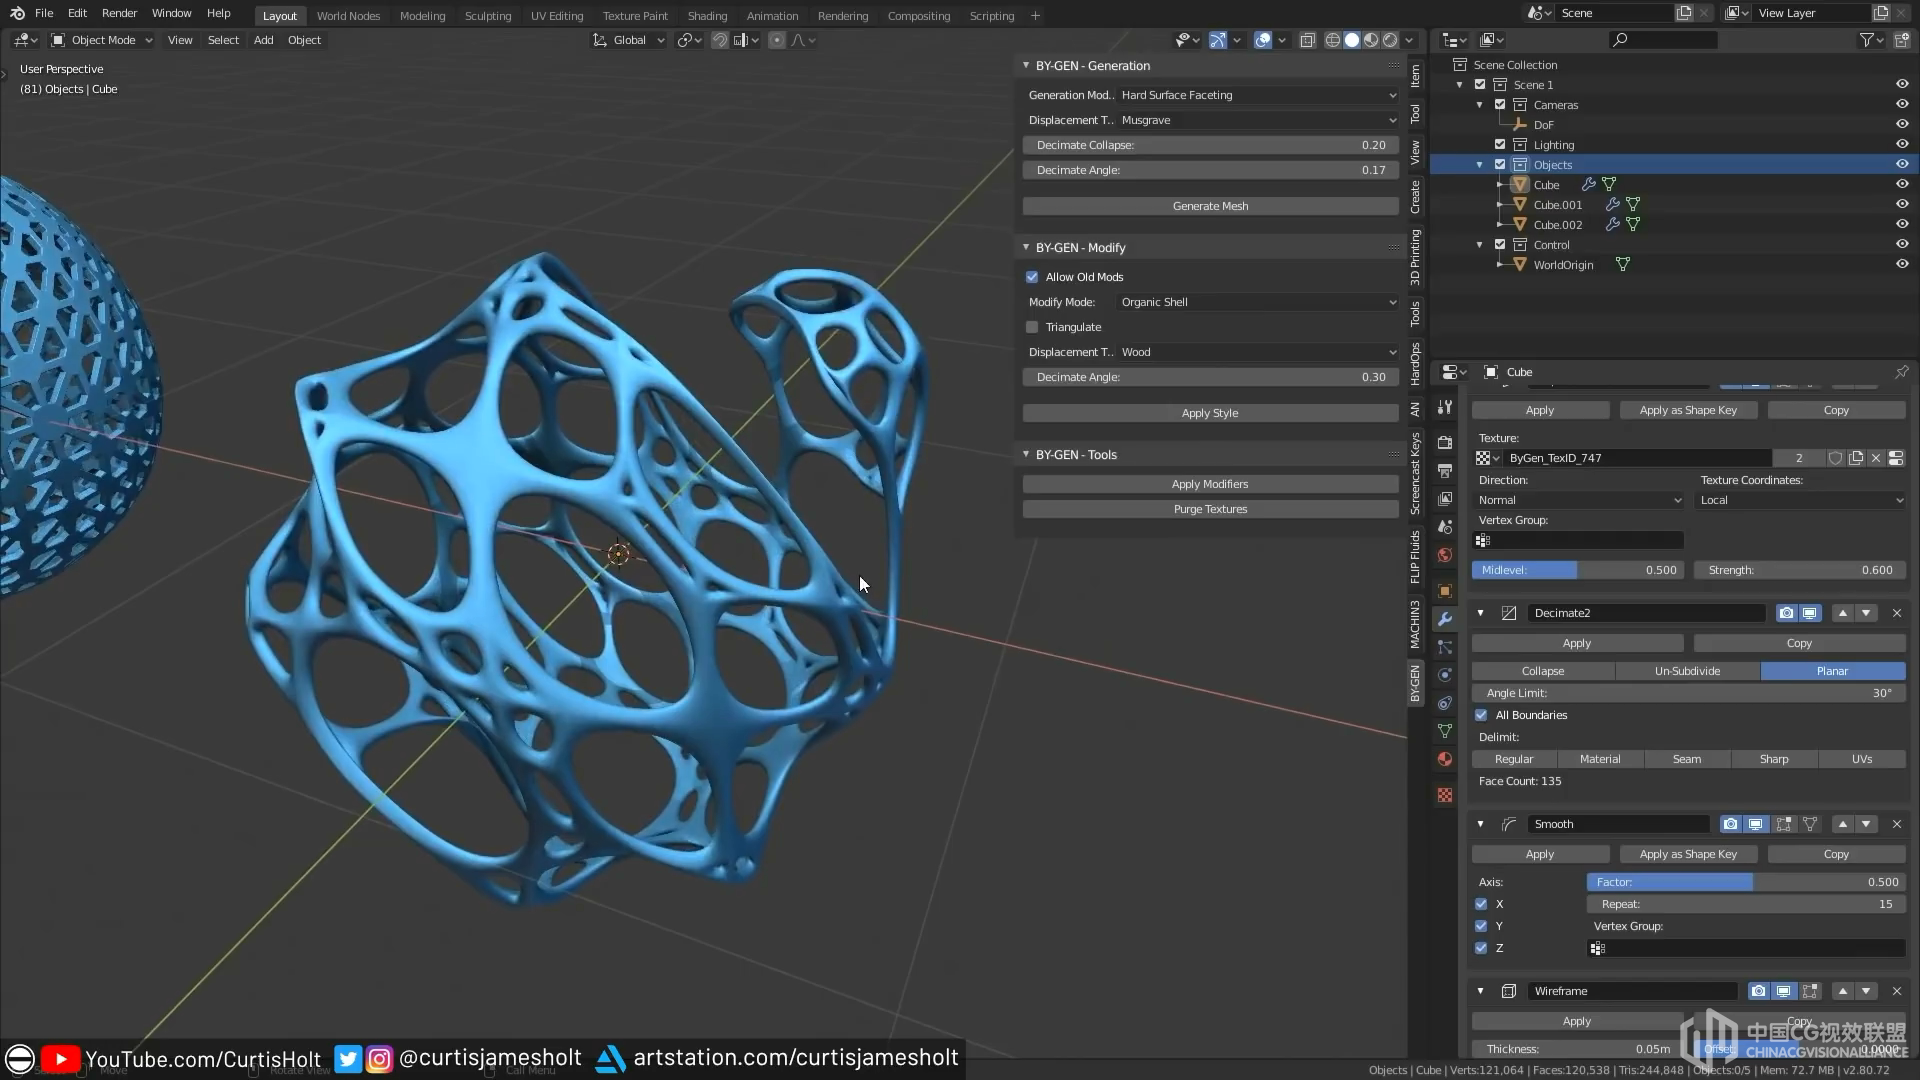Toggle Decimate2 render visibility camera
This screenshot has height=1080, width=1920.
pyautogui.click(x=1786, y=613)
